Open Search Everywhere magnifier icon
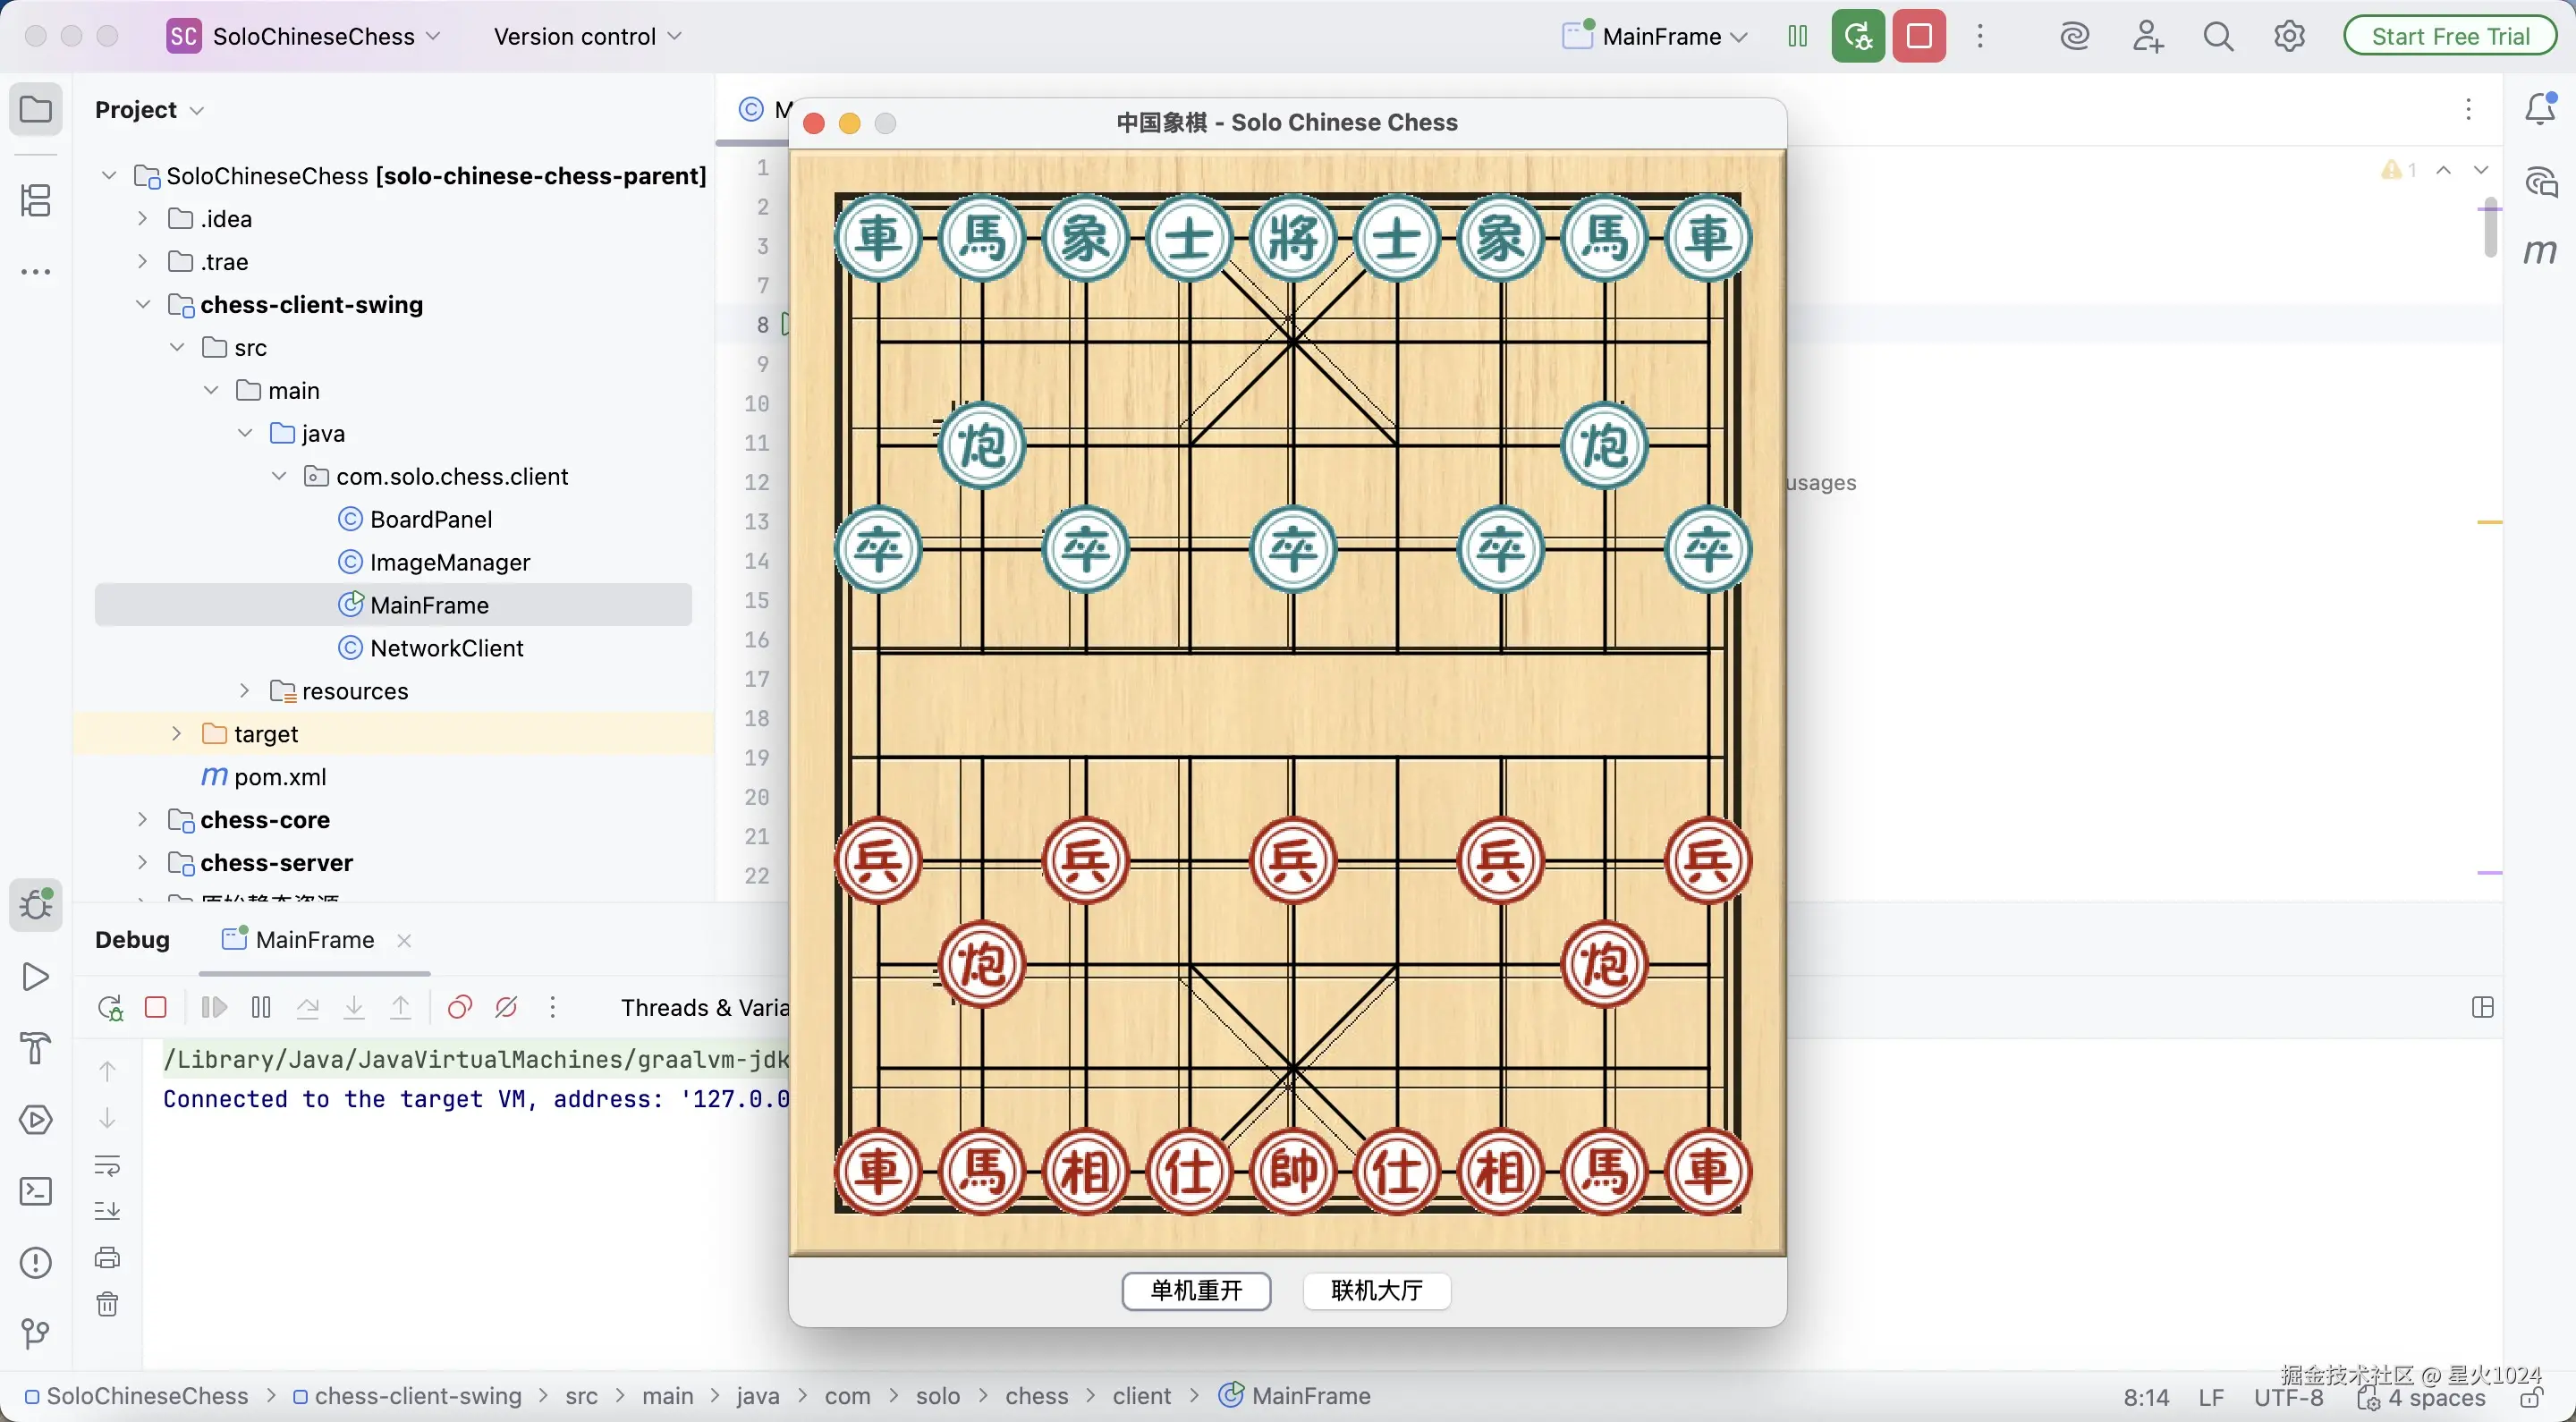The width and height of the screenshot is (2576, 1422). click(x=2218, y=37)
